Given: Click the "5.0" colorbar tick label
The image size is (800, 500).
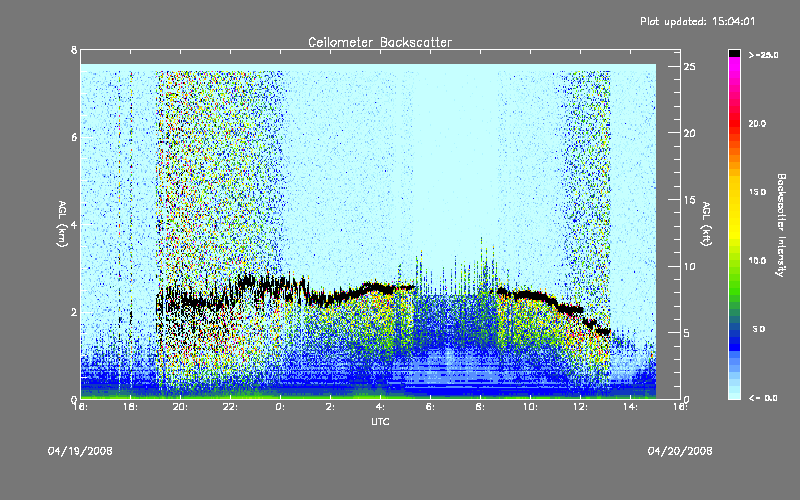Looking at the screenshot, I should (759, 329).
